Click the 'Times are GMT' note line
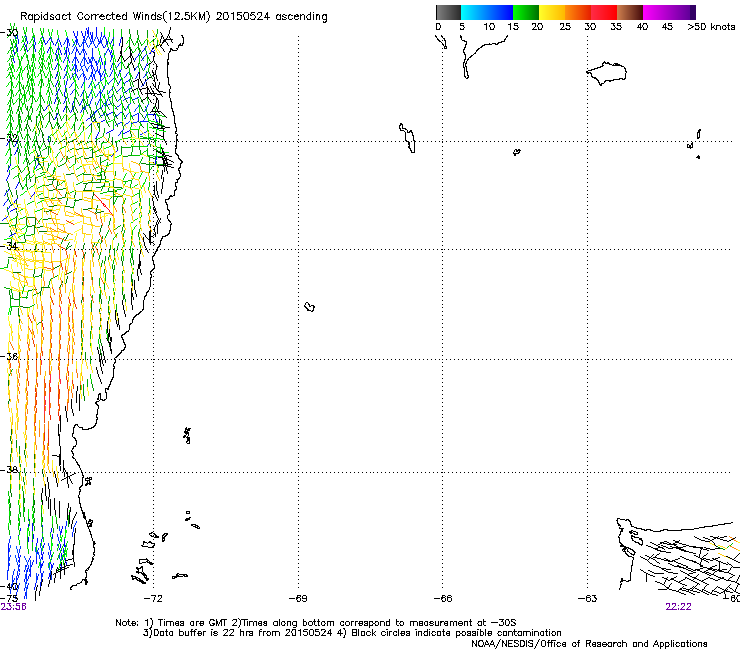 click(x=316, y=623)
